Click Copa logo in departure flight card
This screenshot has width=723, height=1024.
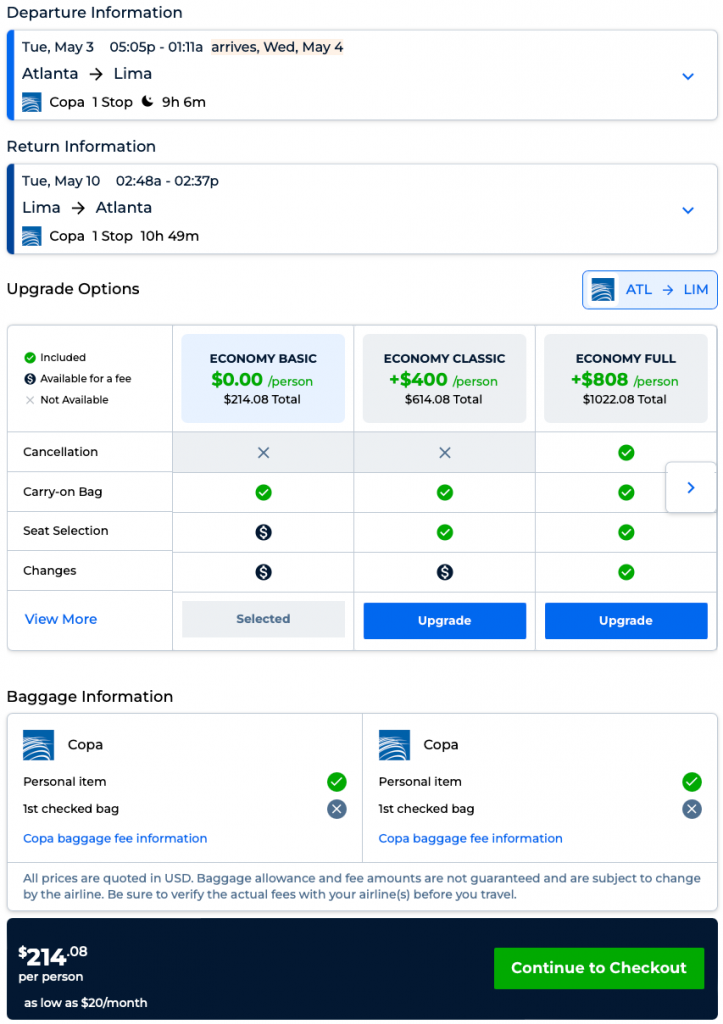point(32,102)
